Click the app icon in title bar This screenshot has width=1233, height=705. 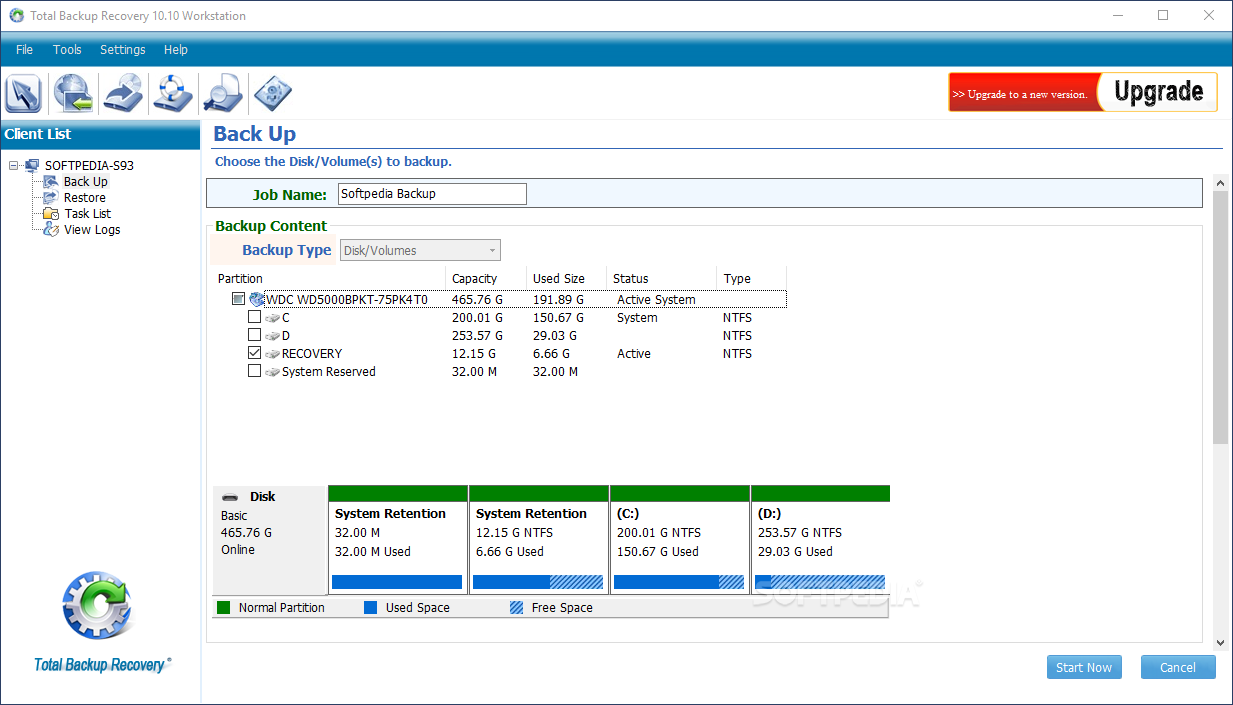(x=16, y=16)
